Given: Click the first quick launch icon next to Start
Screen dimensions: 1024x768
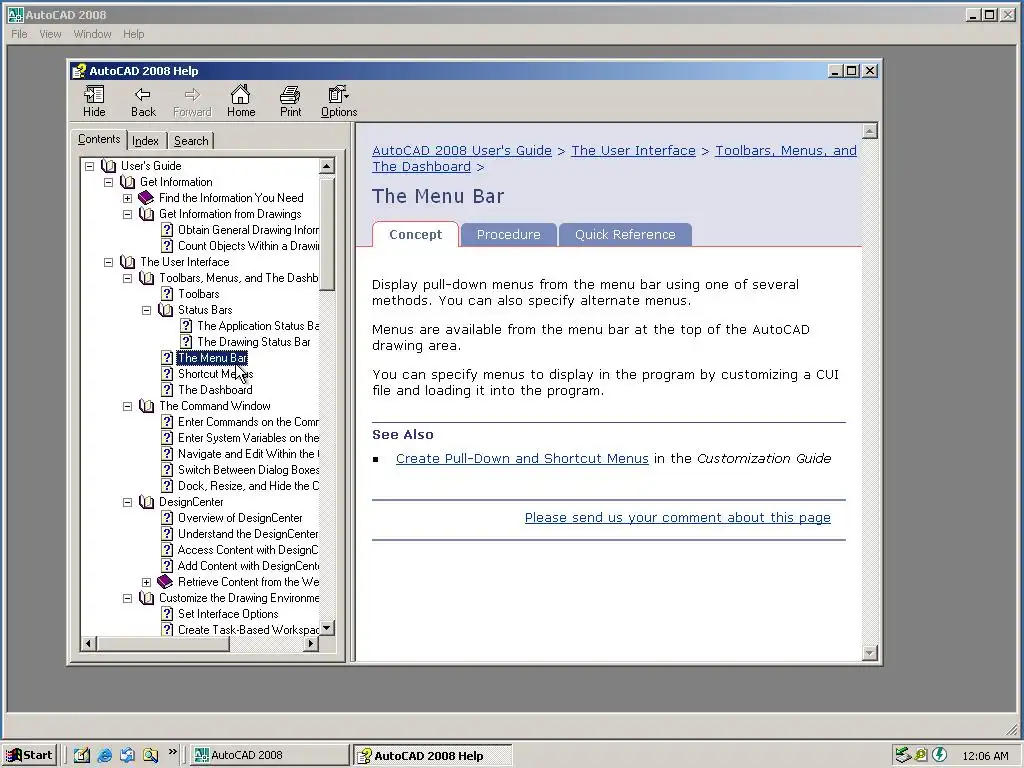Looking at the screenshot, I should [82, 756].
